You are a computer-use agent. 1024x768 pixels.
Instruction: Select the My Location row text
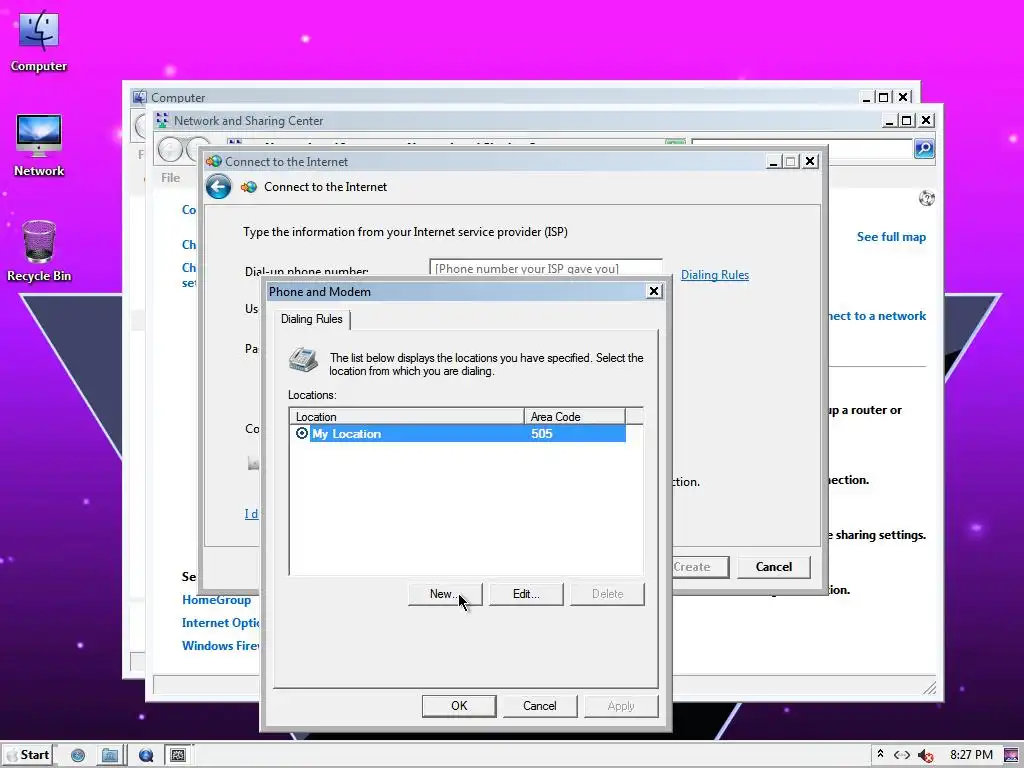[x=346, y=434]
